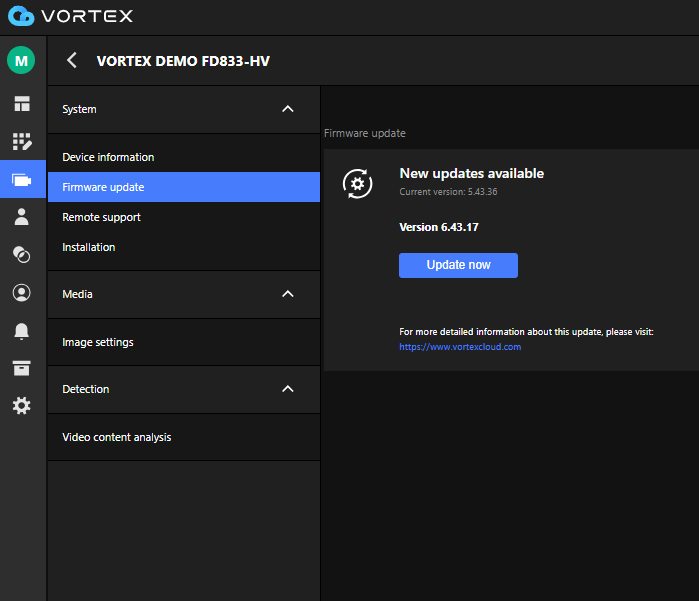Collapse the Media section chevron

click(x=288, y=294)
